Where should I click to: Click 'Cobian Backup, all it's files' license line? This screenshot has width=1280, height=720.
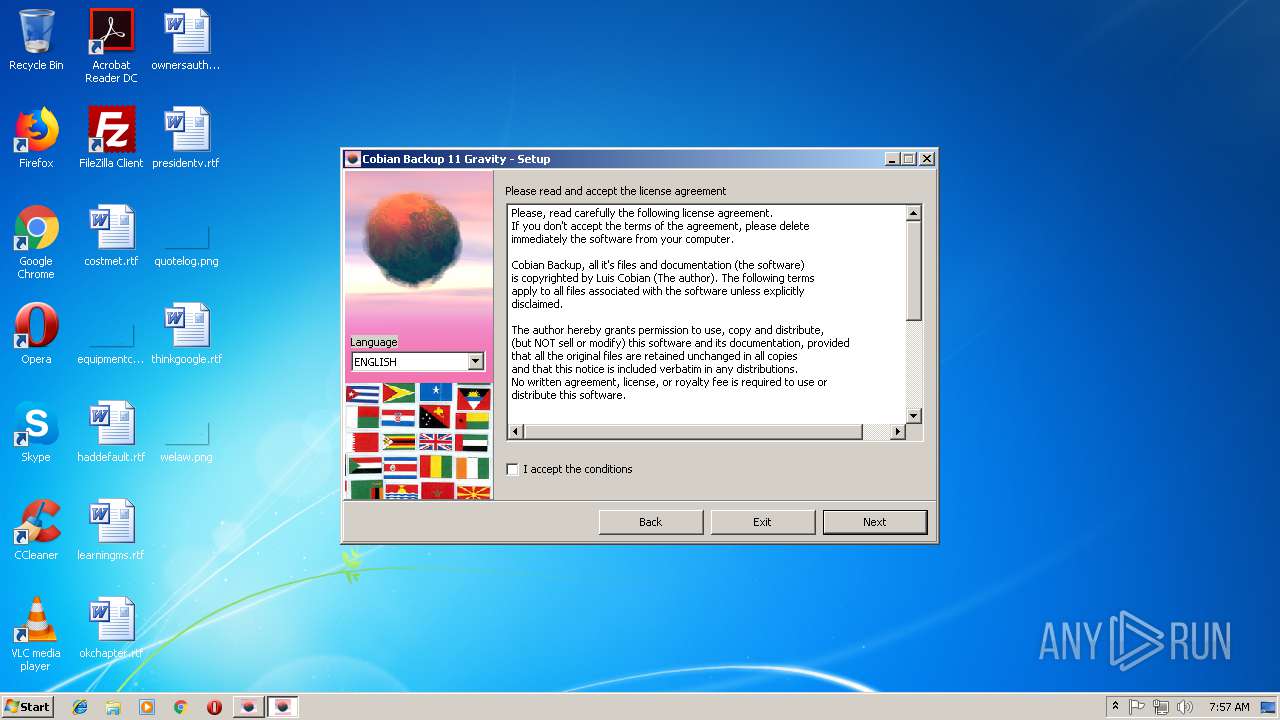click(x=658, y=265)
